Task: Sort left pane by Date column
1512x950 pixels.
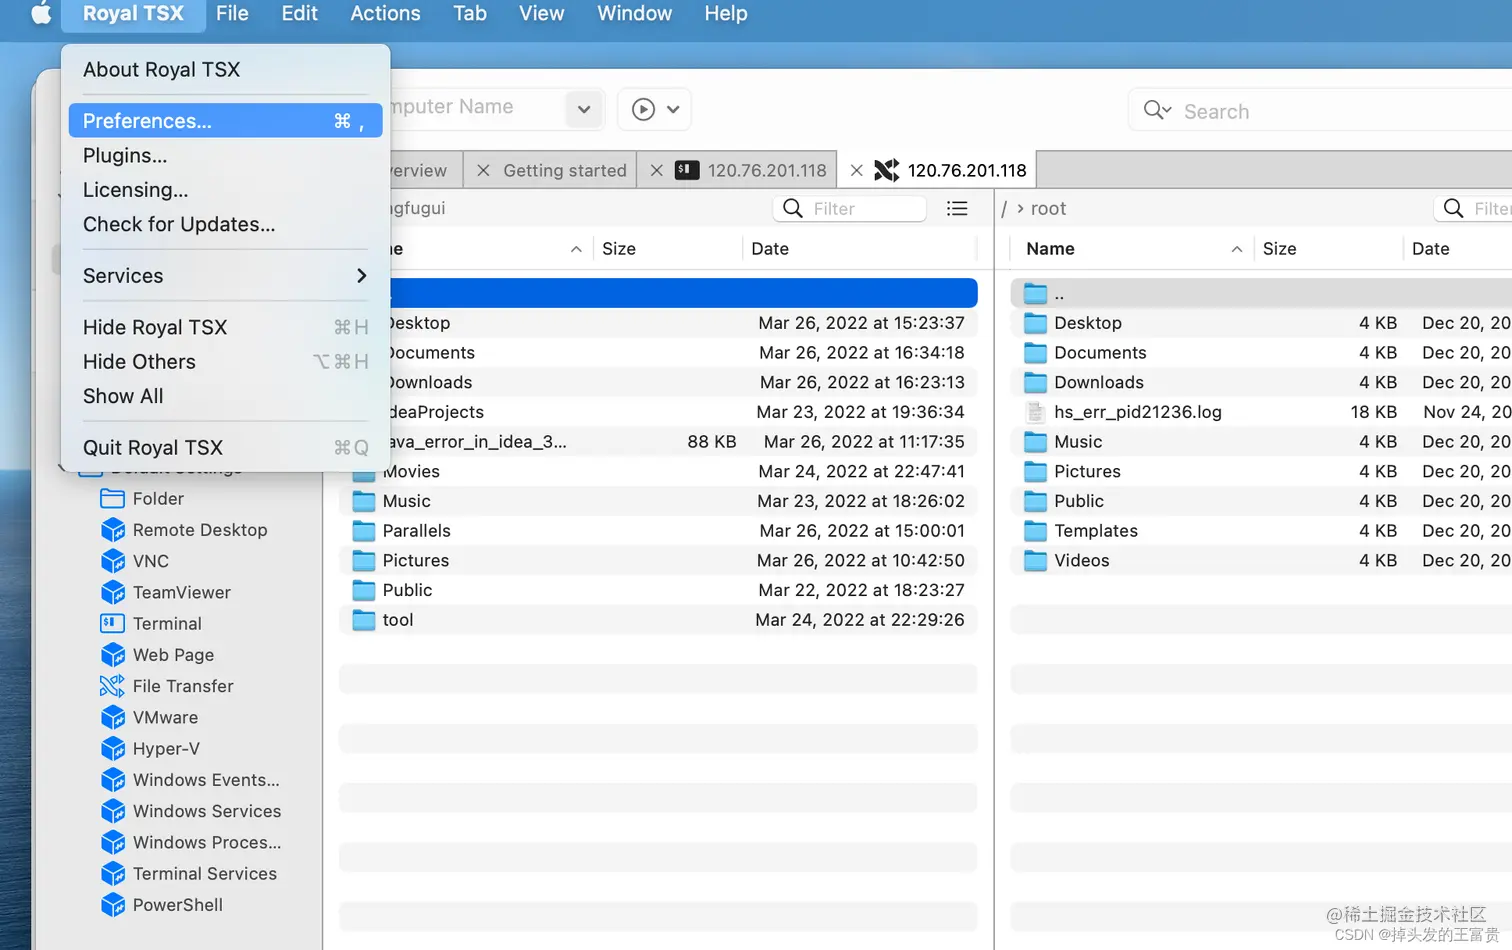Action: (859, 249)
